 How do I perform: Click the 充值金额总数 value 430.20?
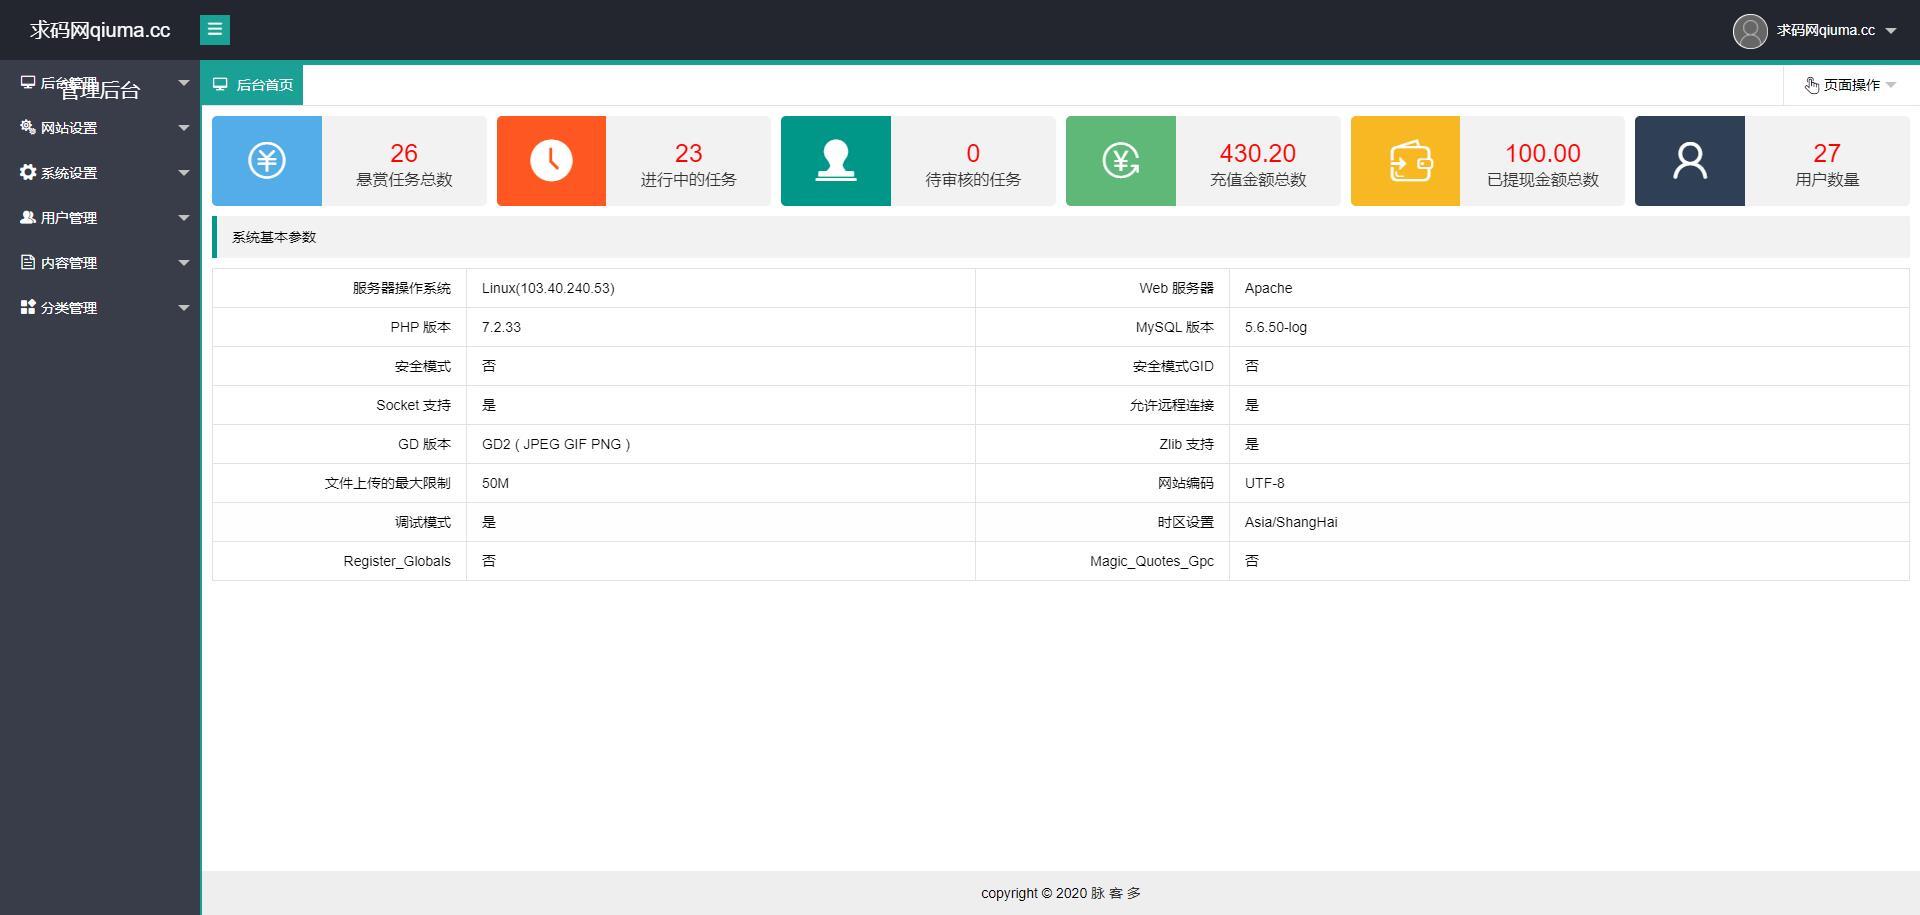1257,153
